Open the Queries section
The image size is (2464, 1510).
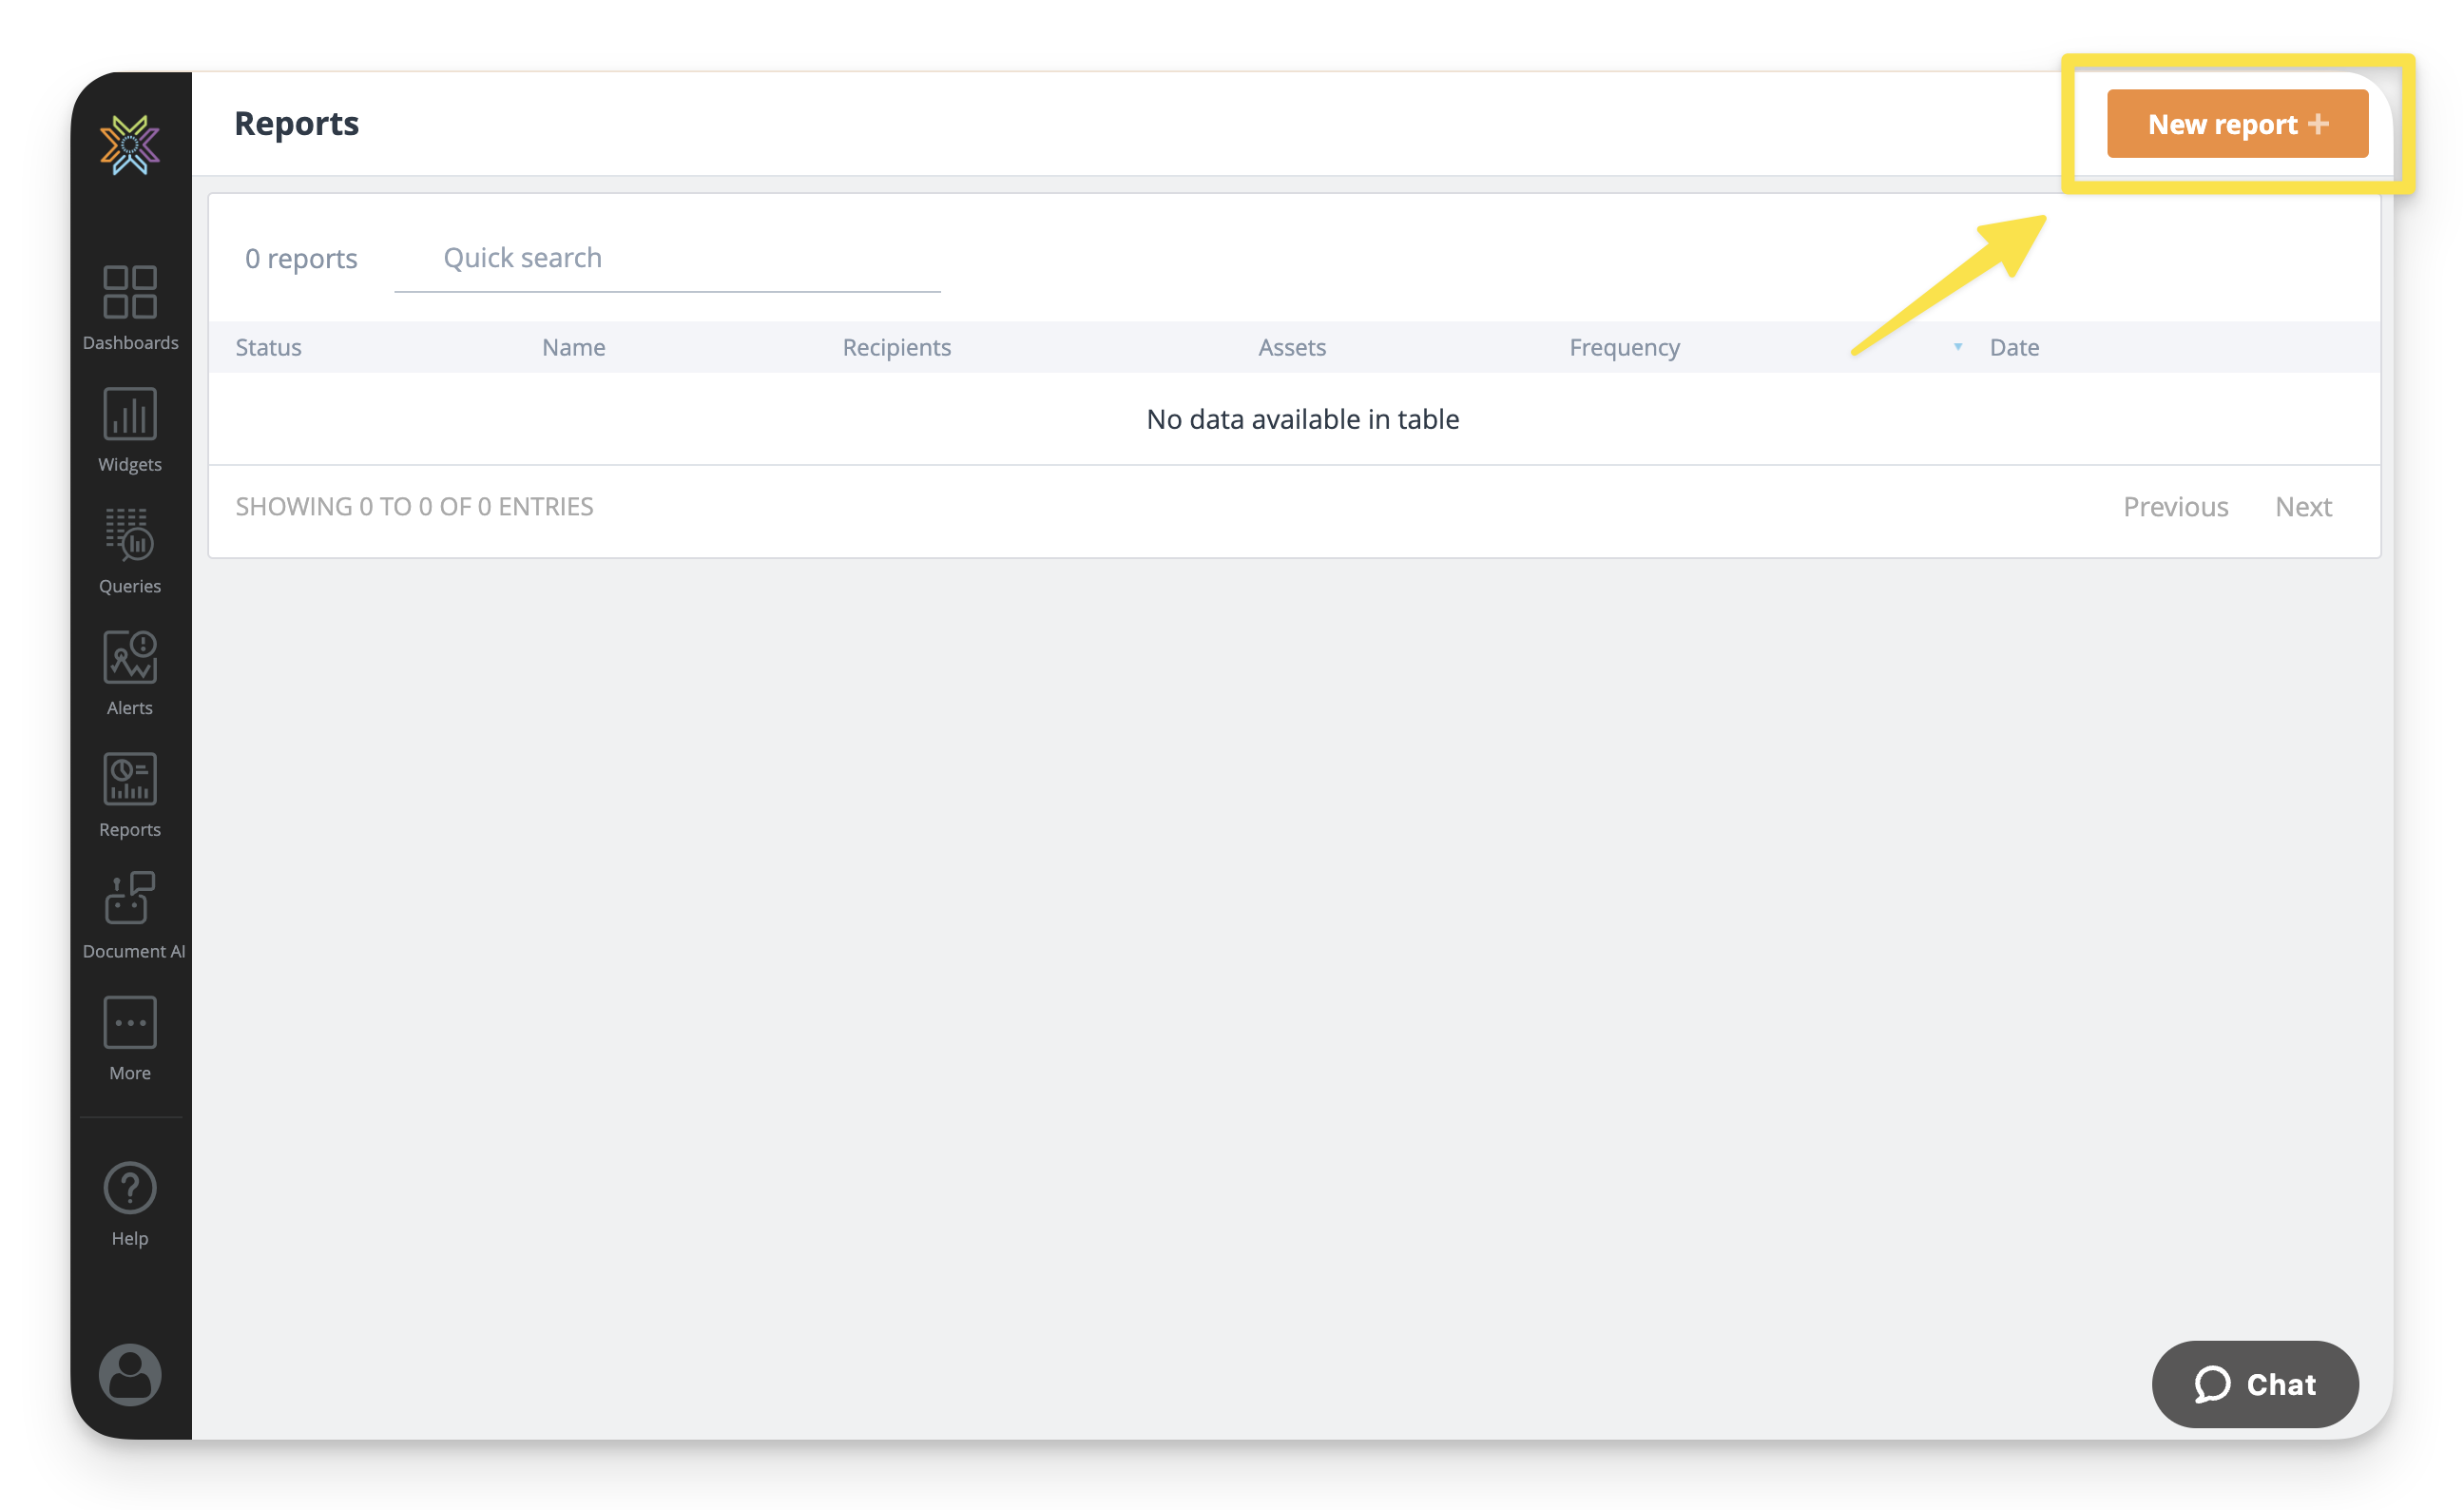point(130,550)
